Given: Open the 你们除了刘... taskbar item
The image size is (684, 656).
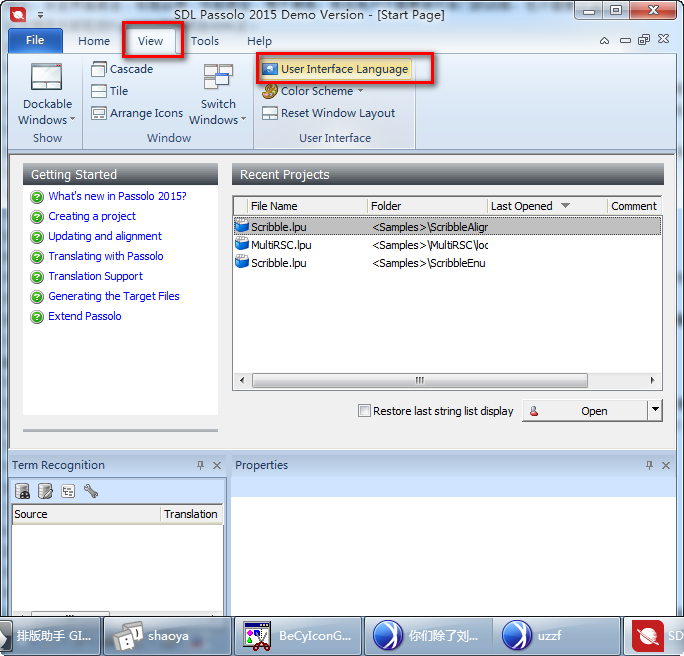Looking at the screenshot, I should (x=429, y=636).
